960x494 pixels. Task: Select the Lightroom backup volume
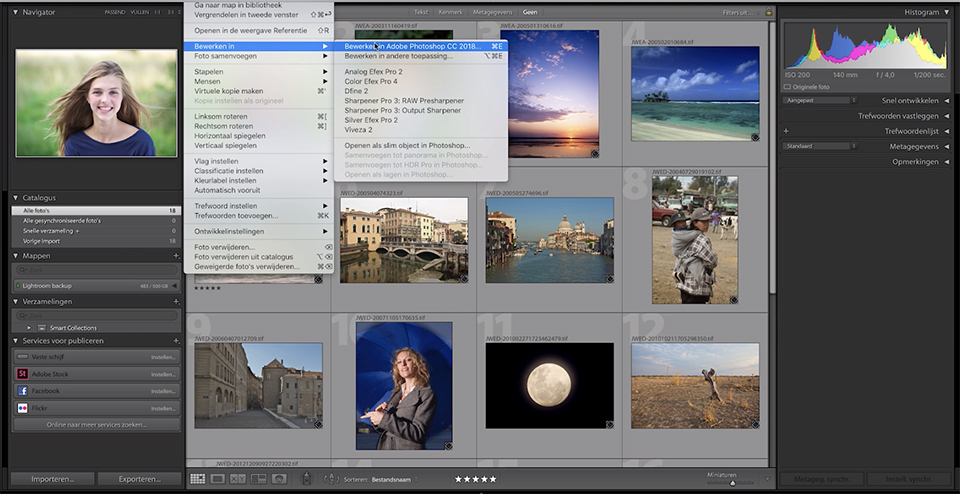point(97,286)
